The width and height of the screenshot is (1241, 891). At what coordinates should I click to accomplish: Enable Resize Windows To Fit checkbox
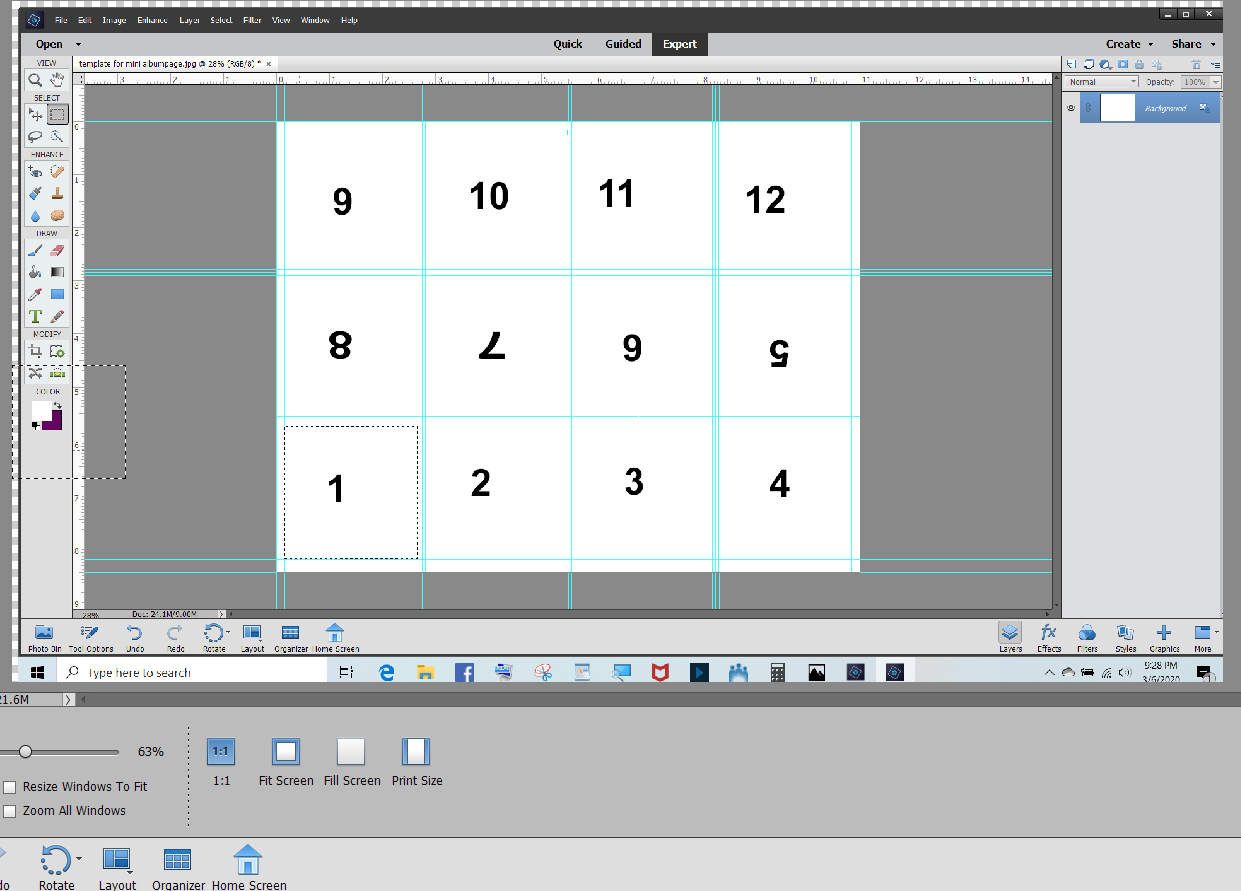click(x=10, y=787)
